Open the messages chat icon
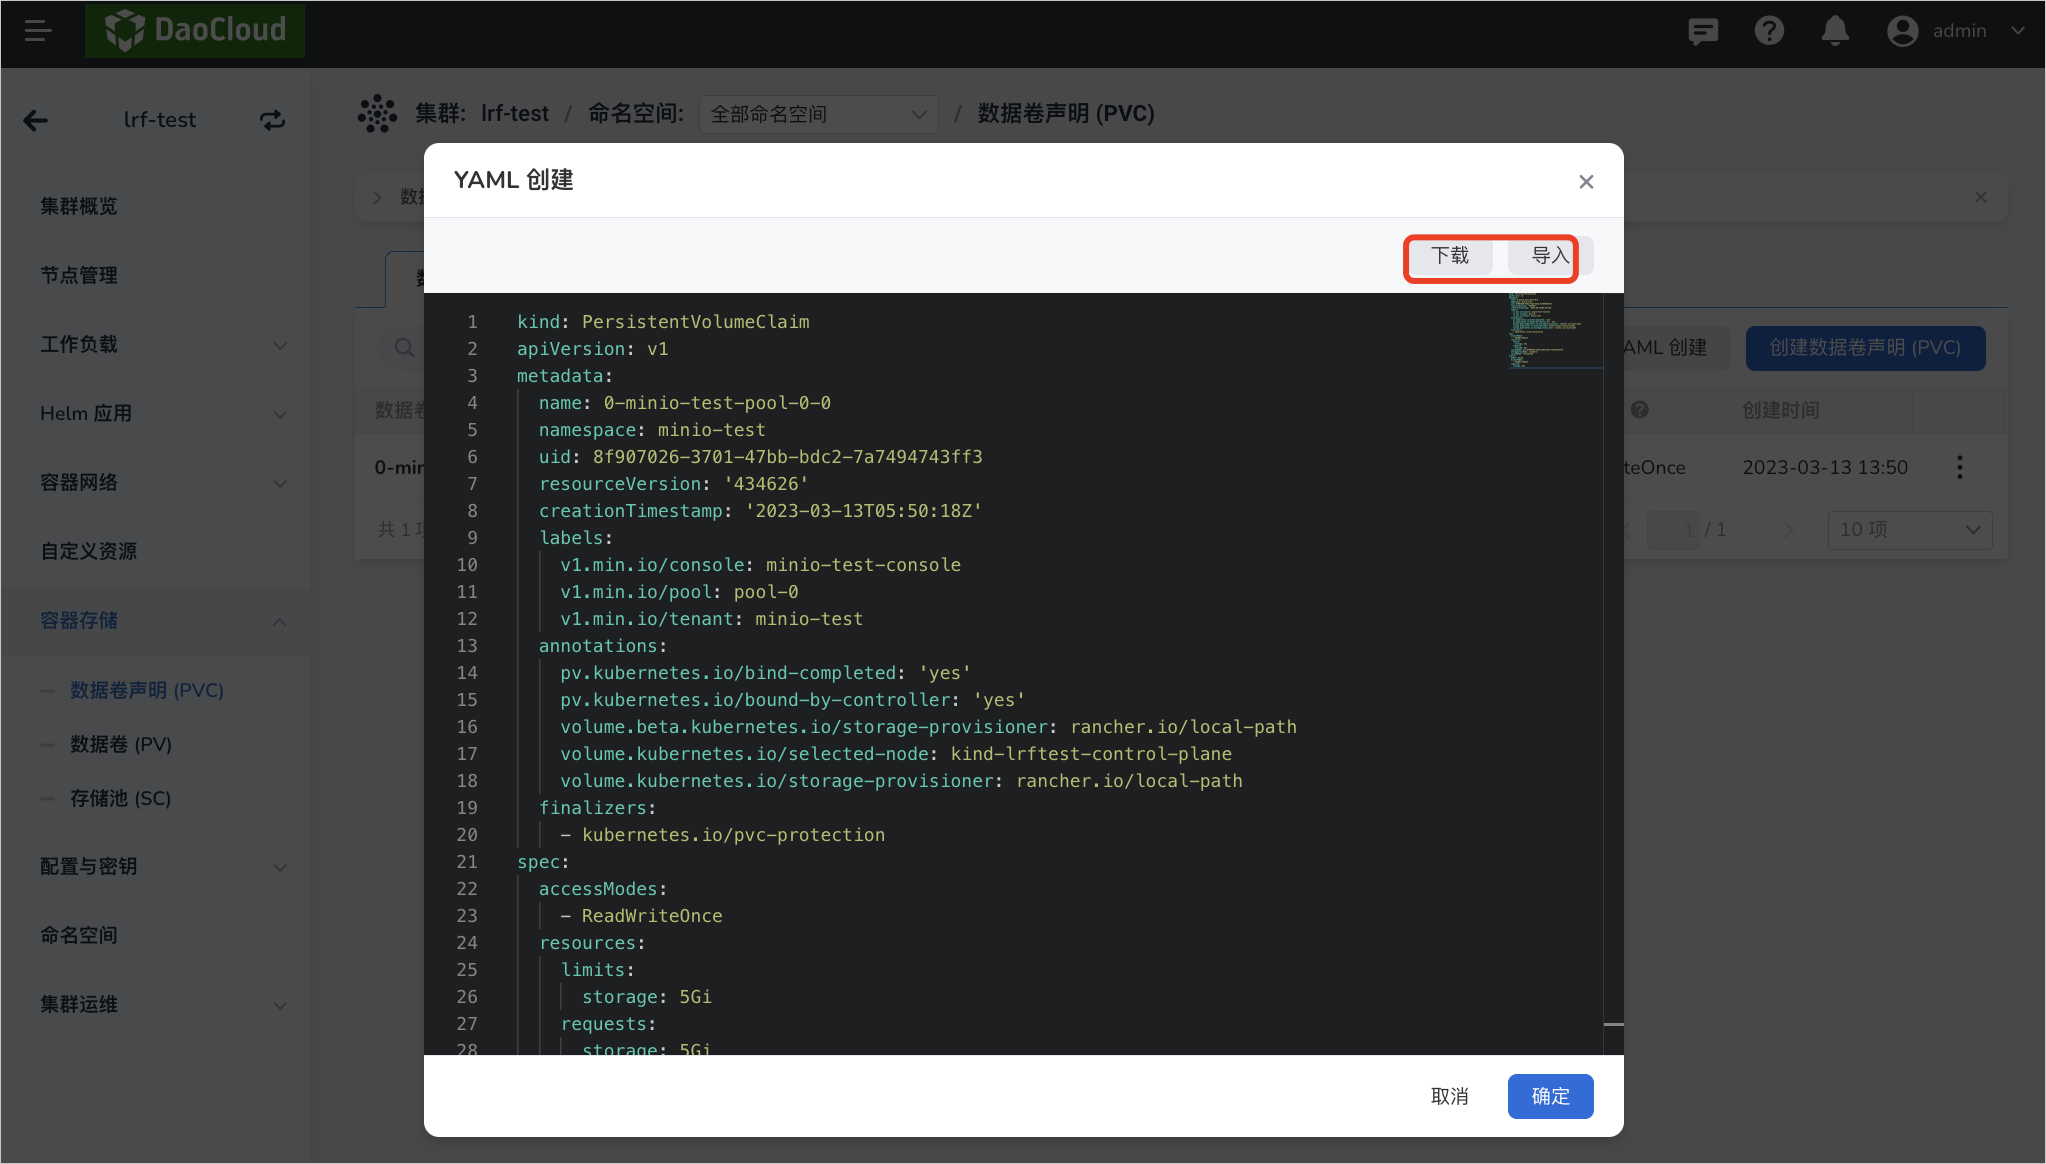The image size is (2046, 1164). pyautogui.click(x=1703, y=31)
